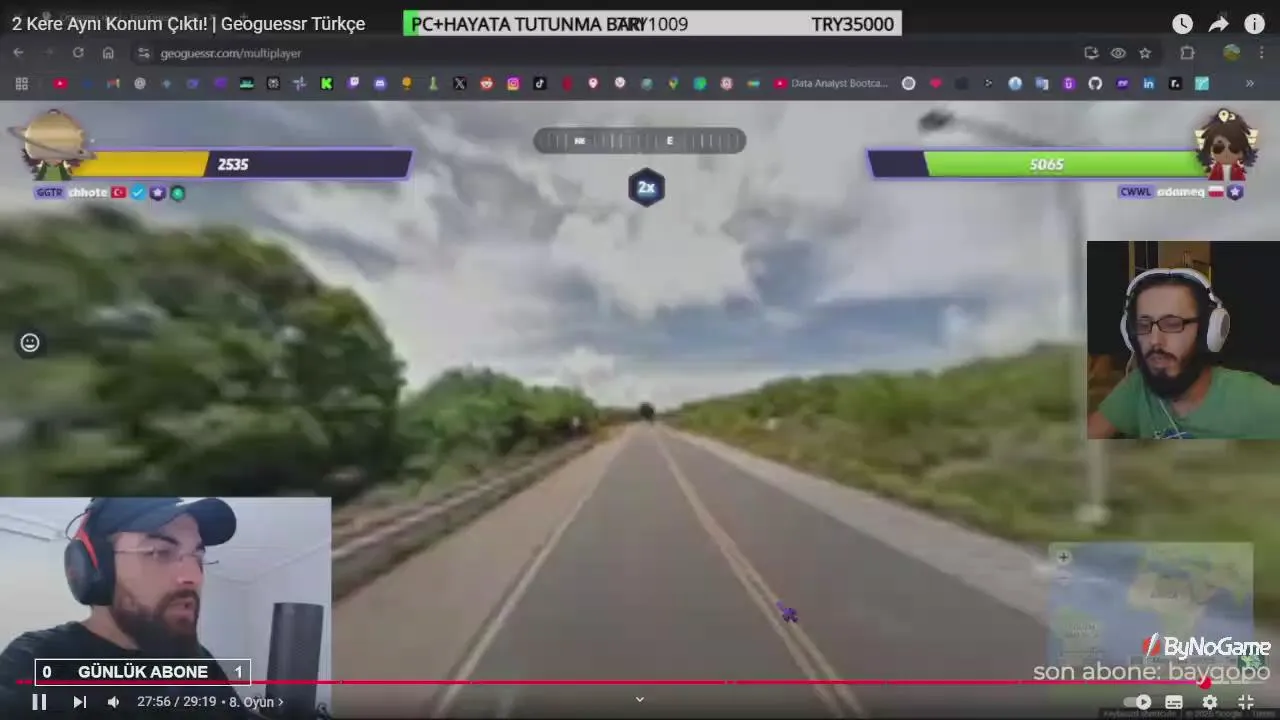Click the '27:56 / 29:19' time display
Viewport: 1280px width, 720px height.
pyautogui.click(x=177, y=702)
